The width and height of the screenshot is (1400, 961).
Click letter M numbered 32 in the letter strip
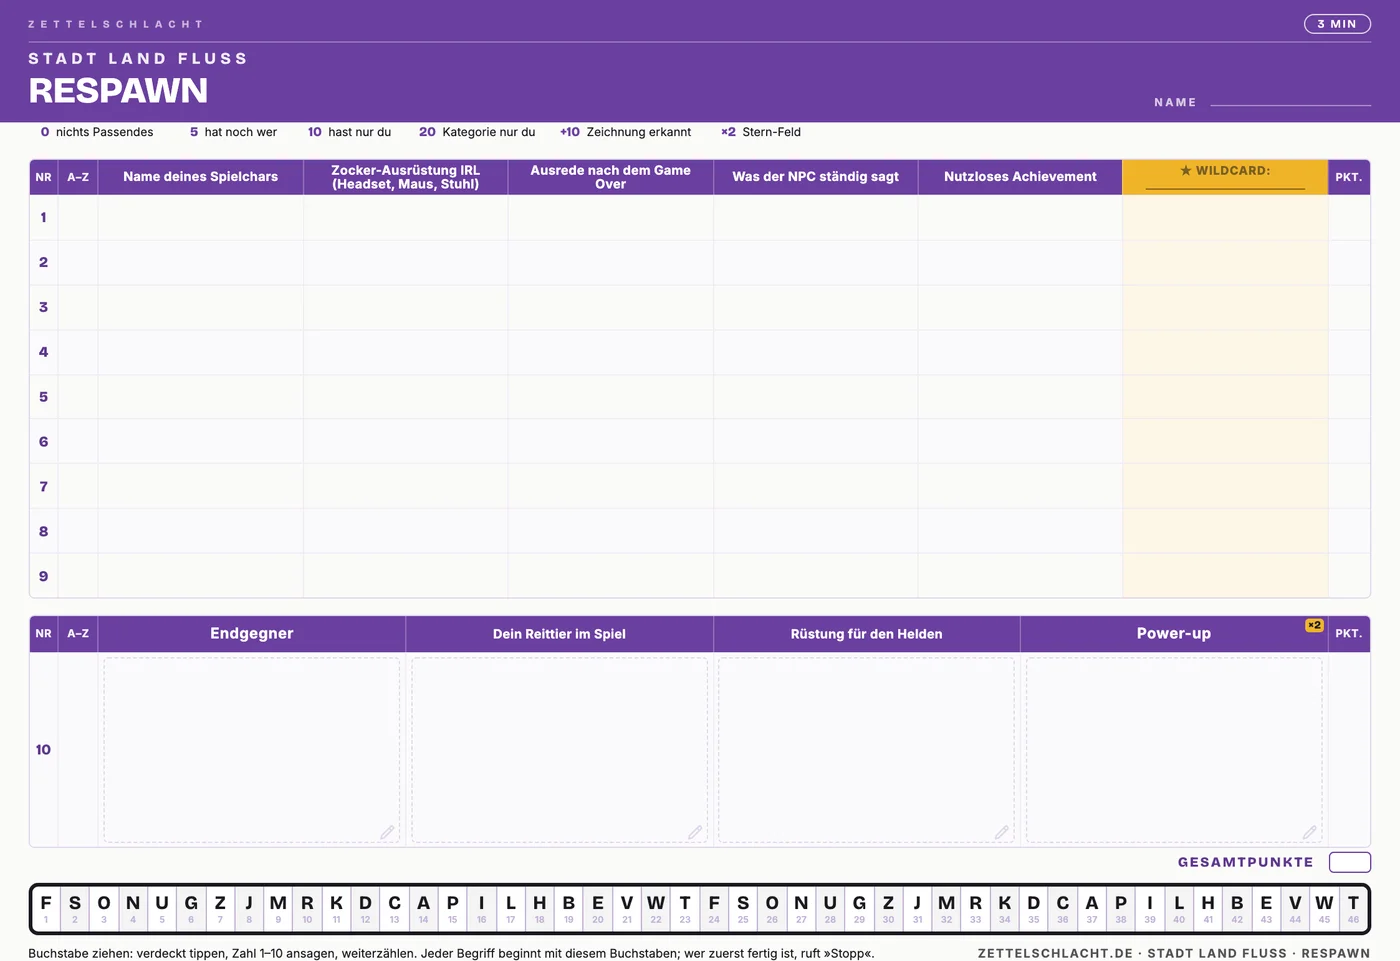pos(946,908)
